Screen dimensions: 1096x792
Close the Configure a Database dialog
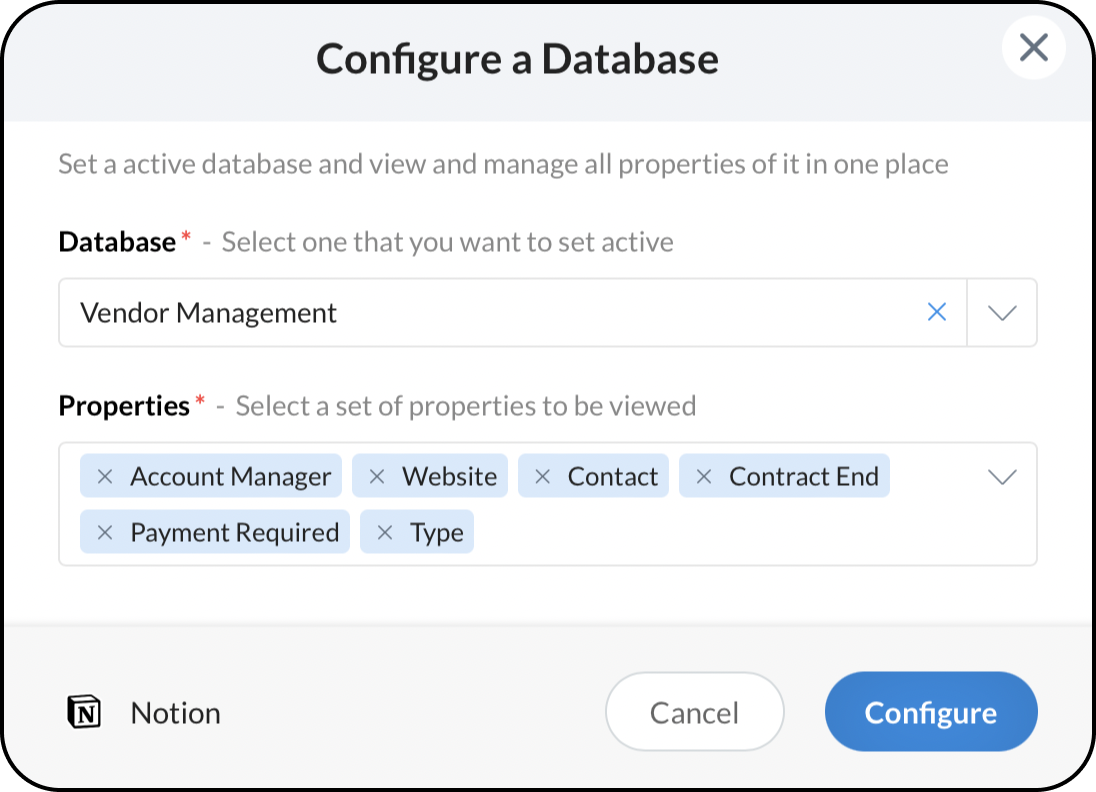(1033, 48)
